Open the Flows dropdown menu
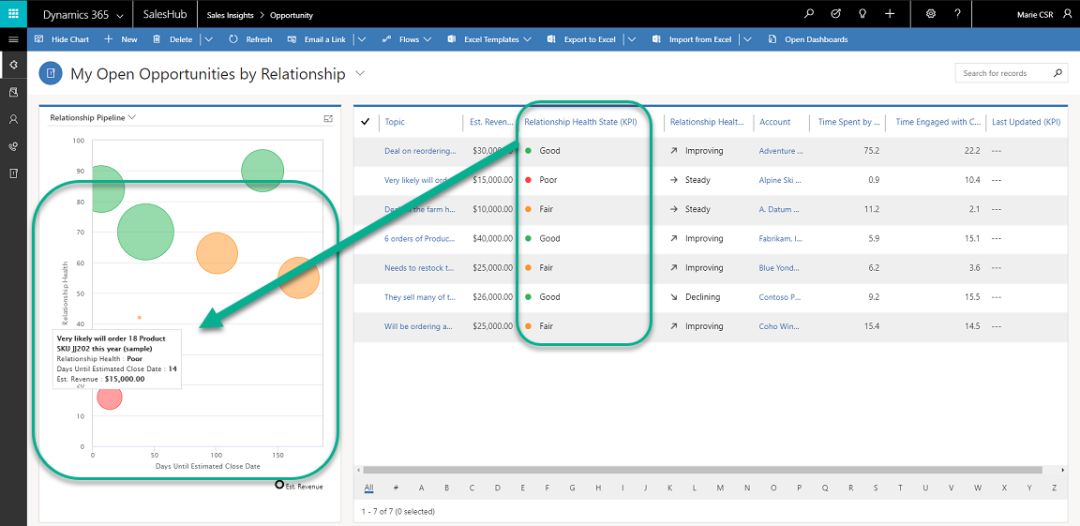 pyautogui.click(x=407, y=39)
